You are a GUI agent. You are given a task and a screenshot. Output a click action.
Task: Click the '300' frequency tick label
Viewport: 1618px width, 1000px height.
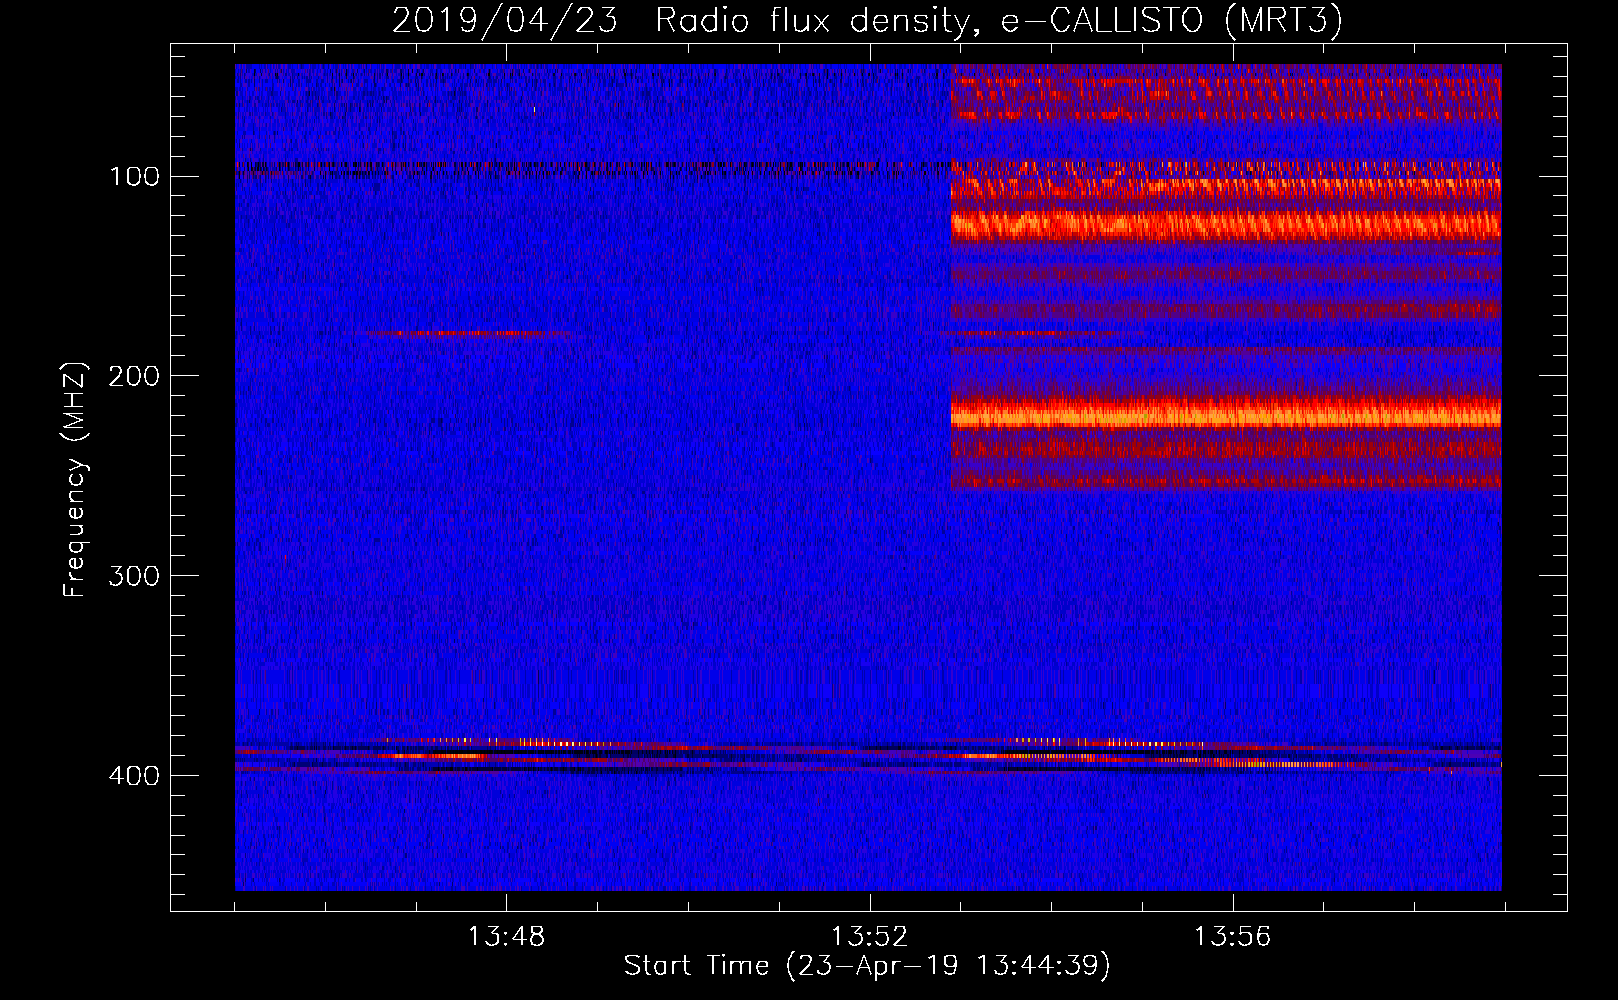(x=135, y=577)
